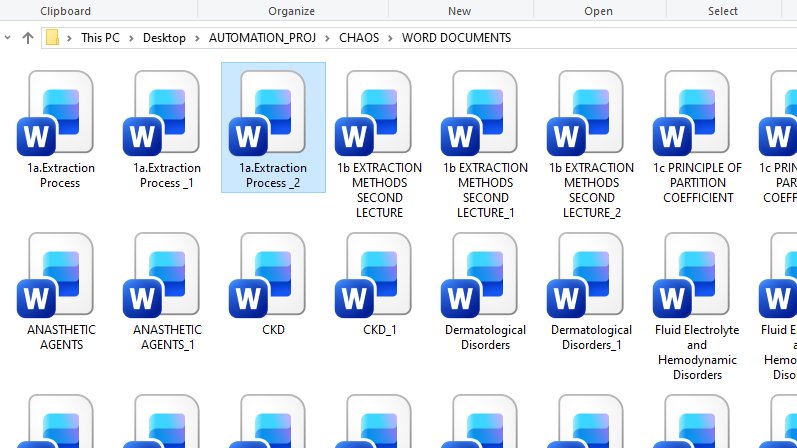Viewport: 797px width, 448px height.
Task: Click the ANASTHETIC AGENTS_1 file name label
Action: pos(167,337)
